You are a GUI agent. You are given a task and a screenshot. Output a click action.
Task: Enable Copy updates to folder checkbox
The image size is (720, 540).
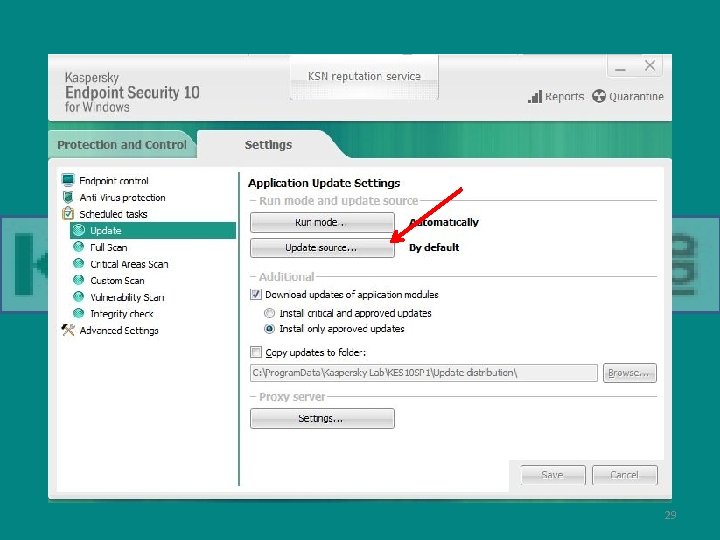click(256, 352)
